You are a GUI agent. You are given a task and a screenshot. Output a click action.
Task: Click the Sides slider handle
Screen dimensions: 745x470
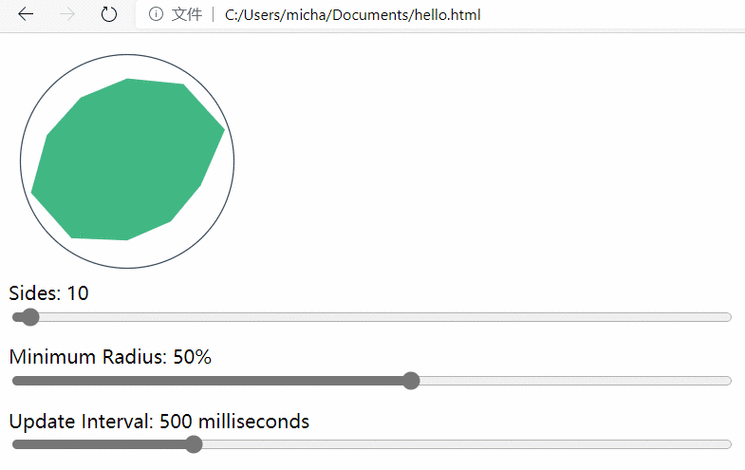[x=30, y=317]
